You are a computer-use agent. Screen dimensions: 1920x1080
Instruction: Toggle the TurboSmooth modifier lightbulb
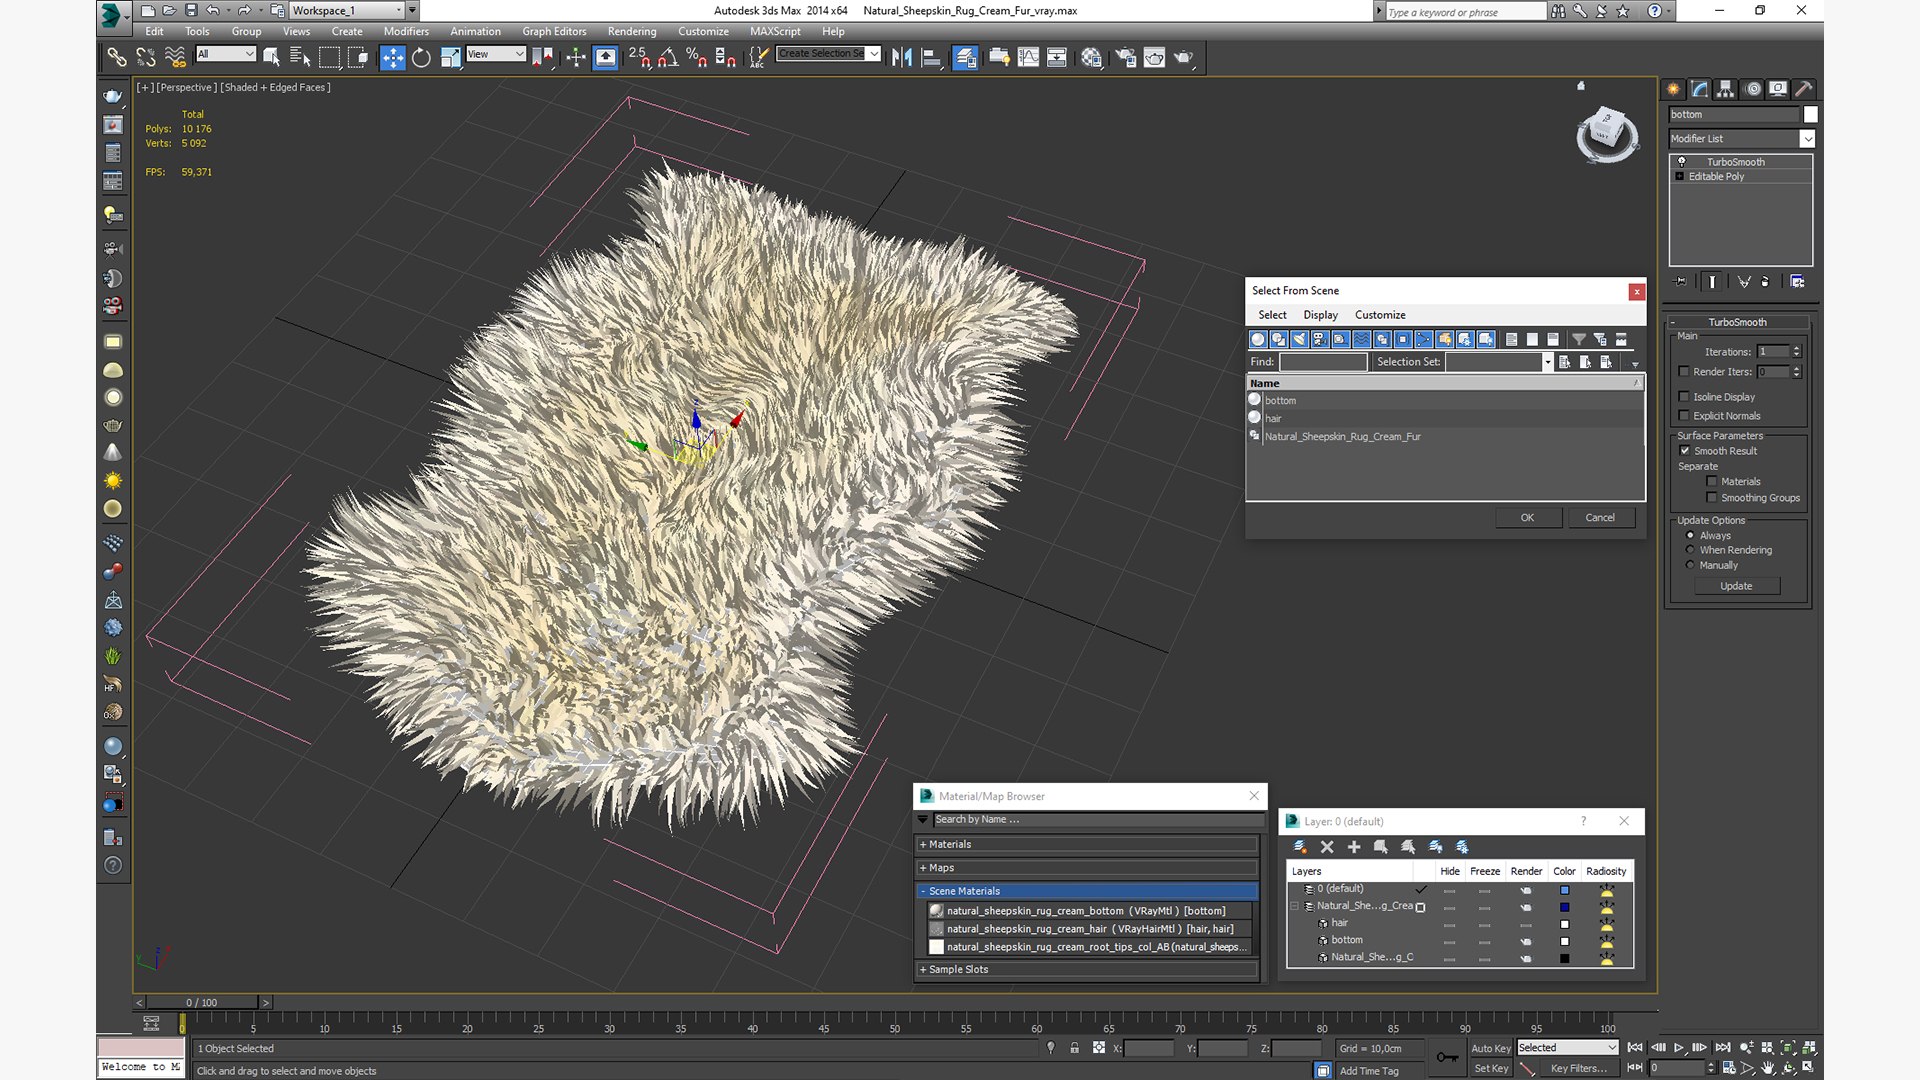pos(1681,162)
